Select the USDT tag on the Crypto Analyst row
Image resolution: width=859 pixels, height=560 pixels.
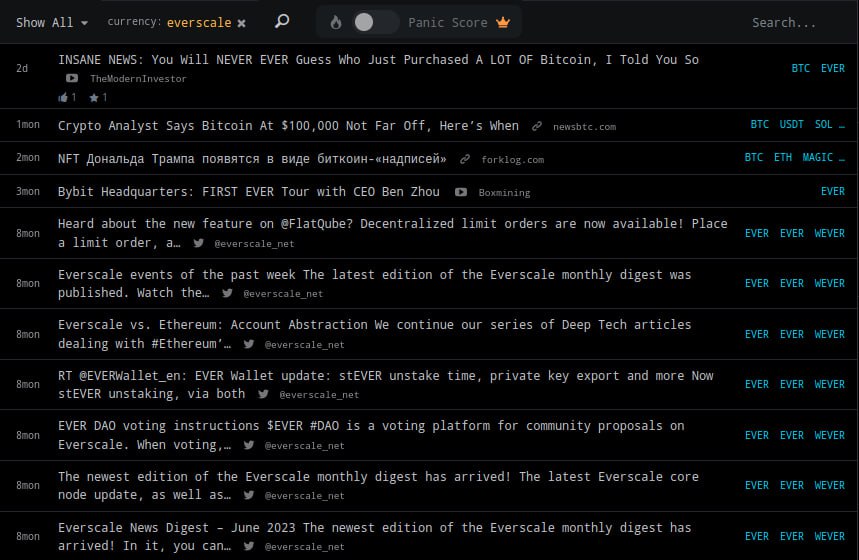[x=791, y=125]
